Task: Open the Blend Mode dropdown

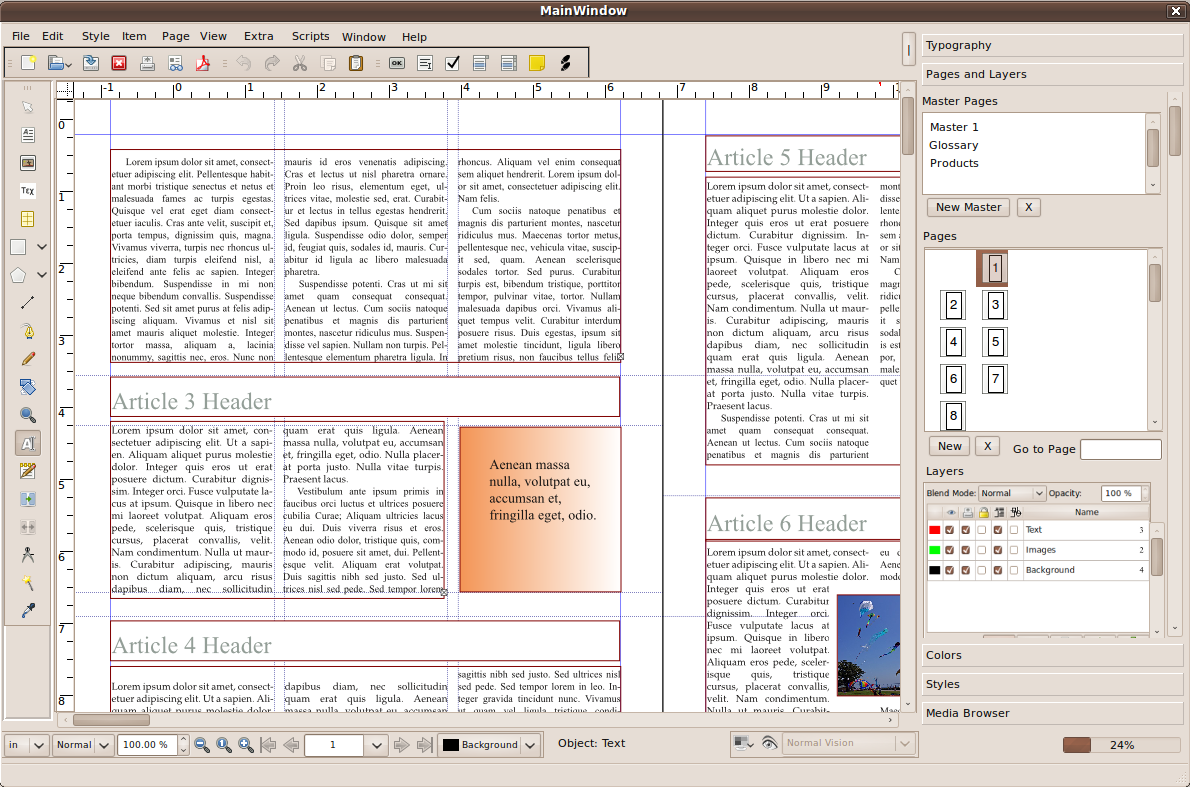Action: click(x=1012, y=493)
